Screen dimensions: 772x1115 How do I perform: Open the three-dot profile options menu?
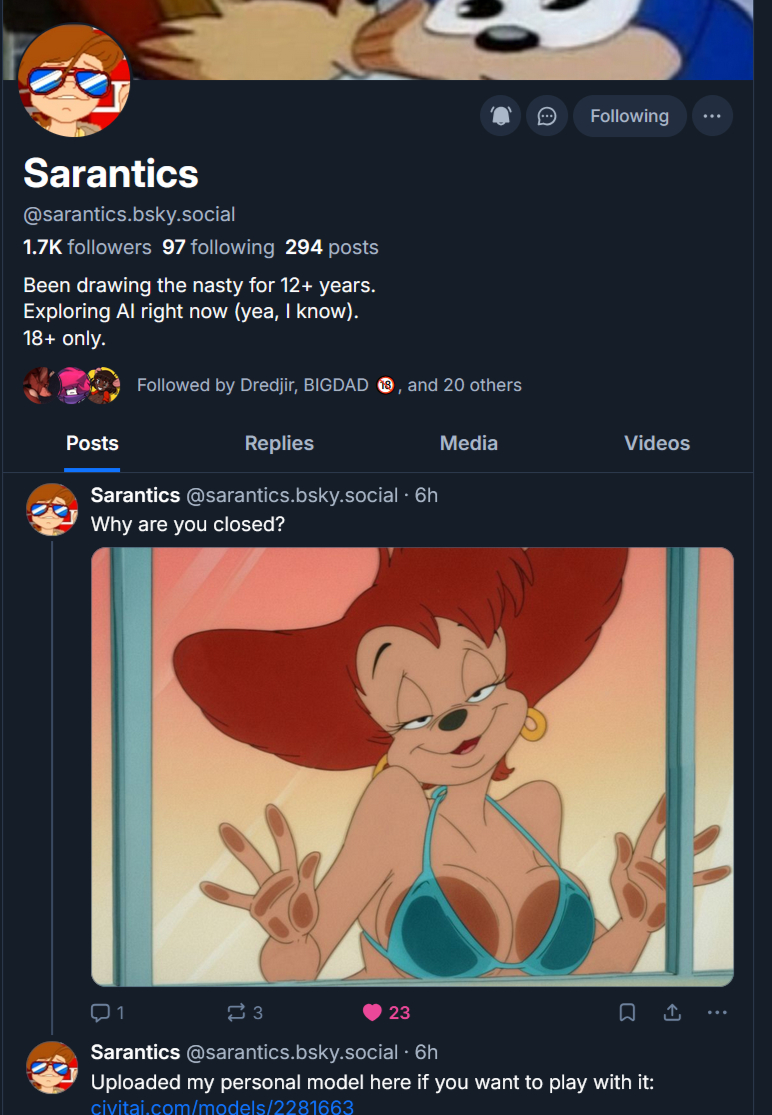click(x=711, y=116)
